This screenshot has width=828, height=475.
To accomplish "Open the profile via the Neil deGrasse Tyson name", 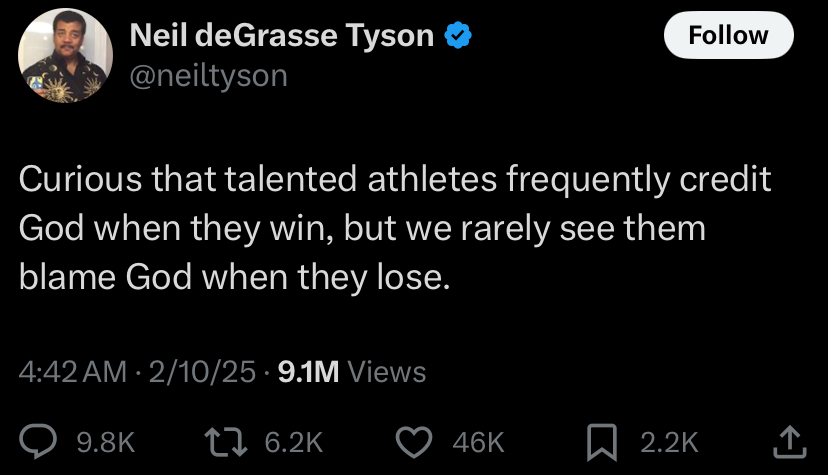I will click(x=282, y=35).
